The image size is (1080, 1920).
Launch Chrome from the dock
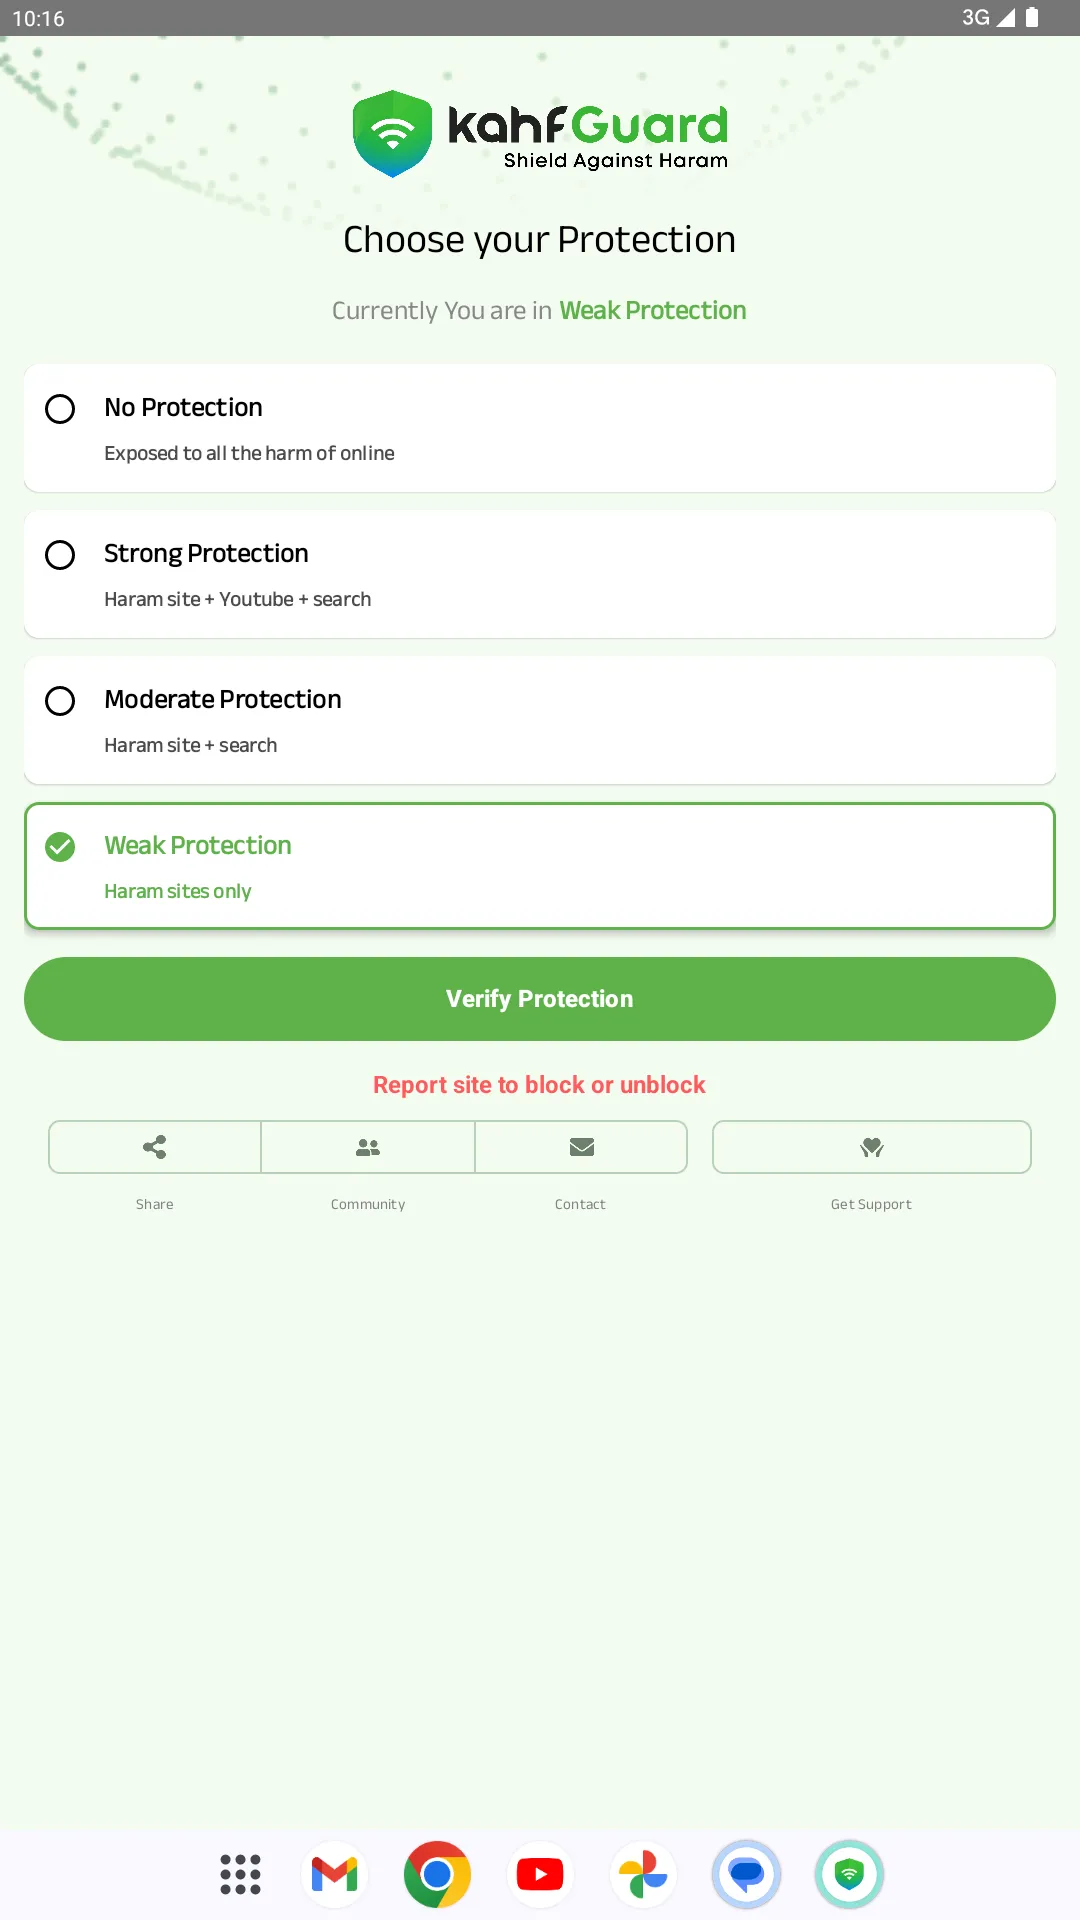pos(437,1875)
